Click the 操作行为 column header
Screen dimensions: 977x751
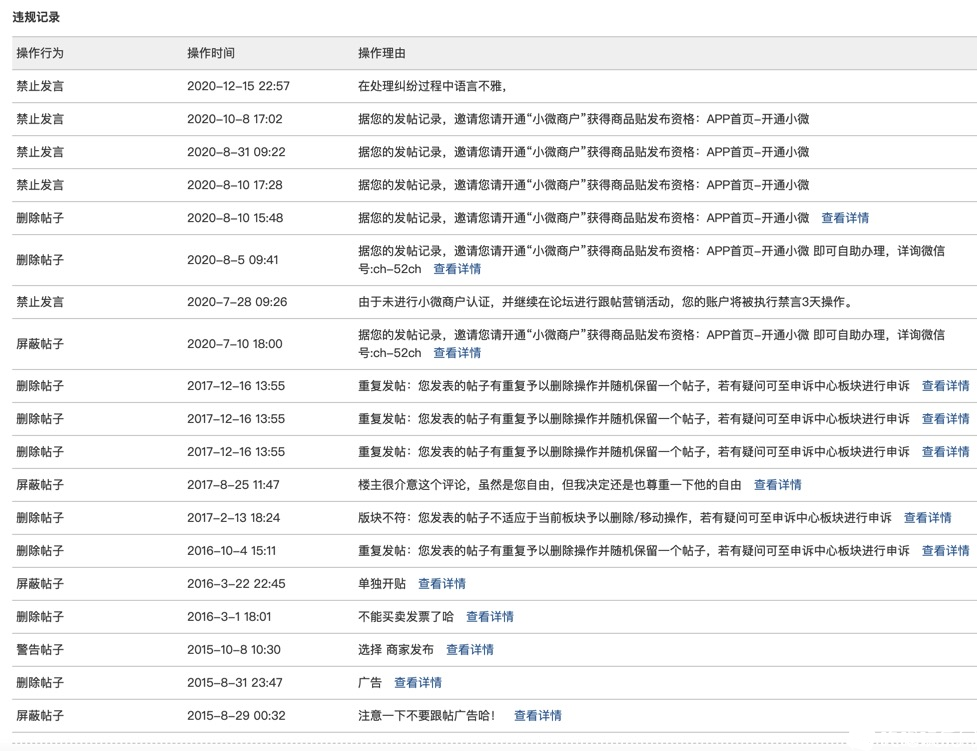pos(40,53)
